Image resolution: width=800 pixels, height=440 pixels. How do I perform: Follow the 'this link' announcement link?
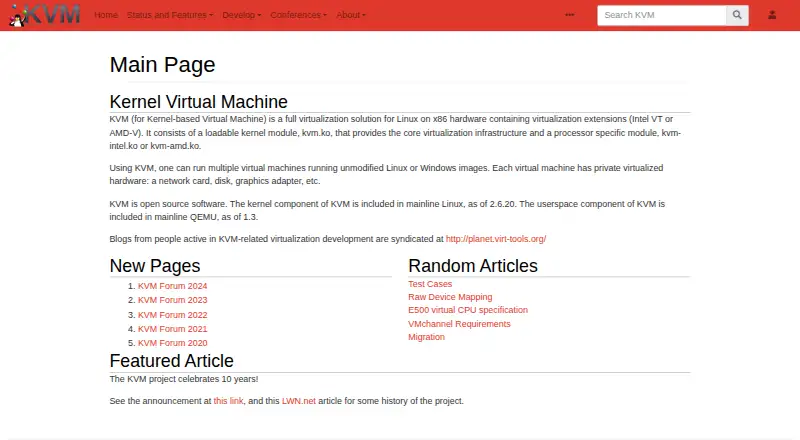[x=229, y=401]
